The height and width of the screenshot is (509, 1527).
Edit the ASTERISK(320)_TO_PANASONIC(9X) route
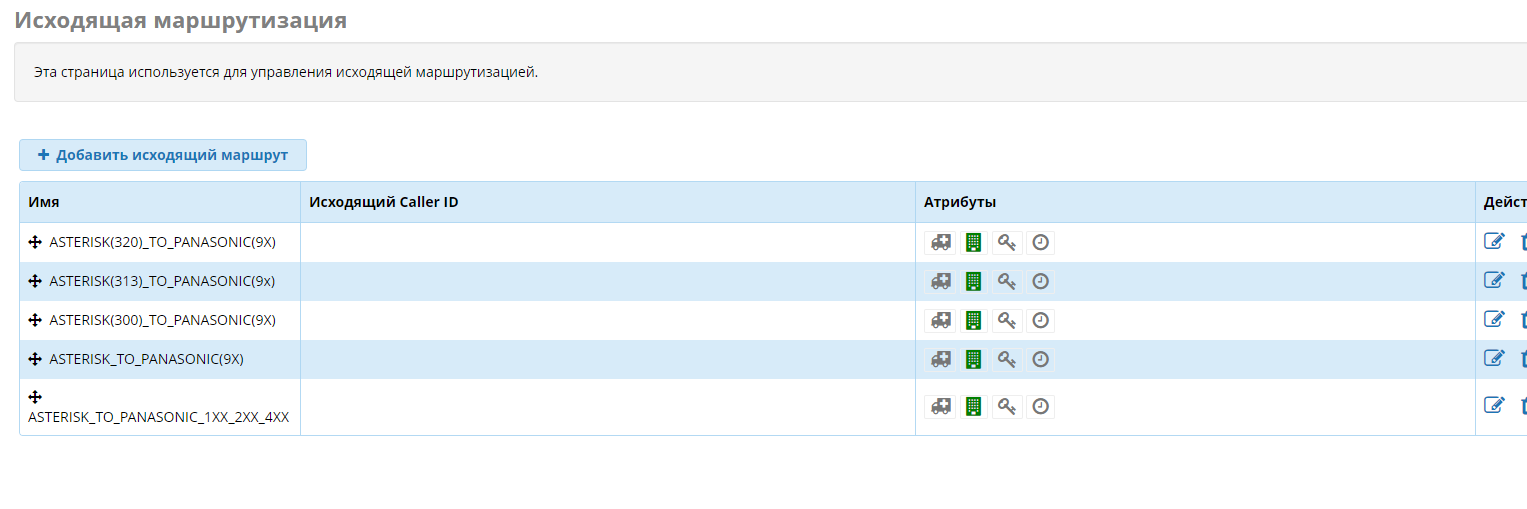coord(1494,241)
